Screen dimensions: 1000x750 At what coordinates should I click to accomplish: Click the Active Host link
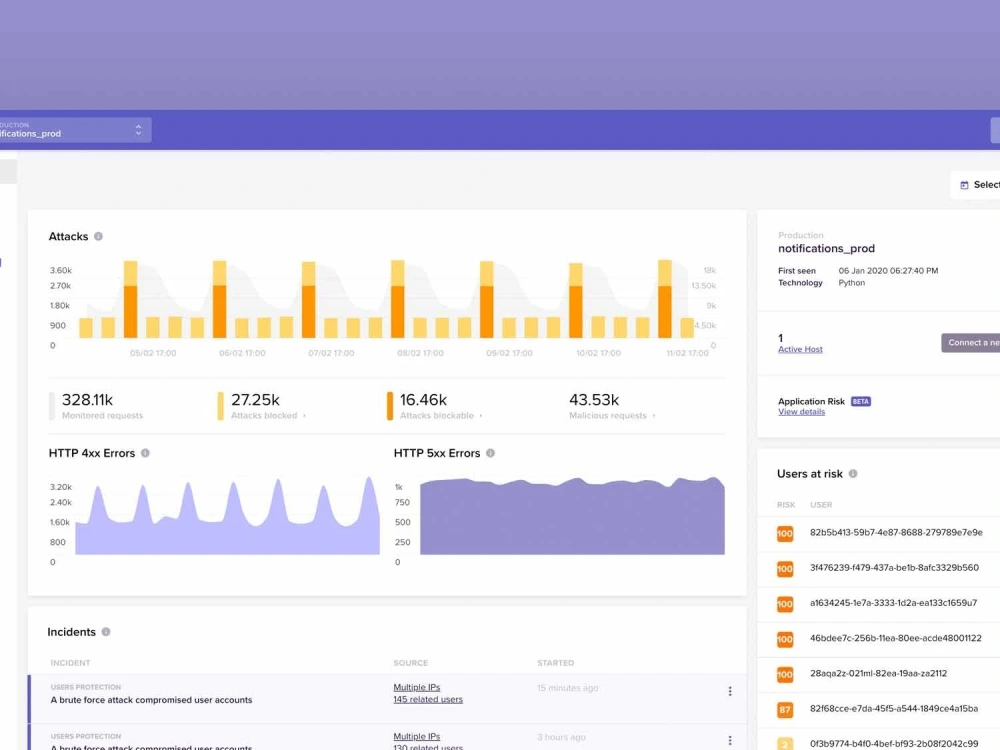800,349
